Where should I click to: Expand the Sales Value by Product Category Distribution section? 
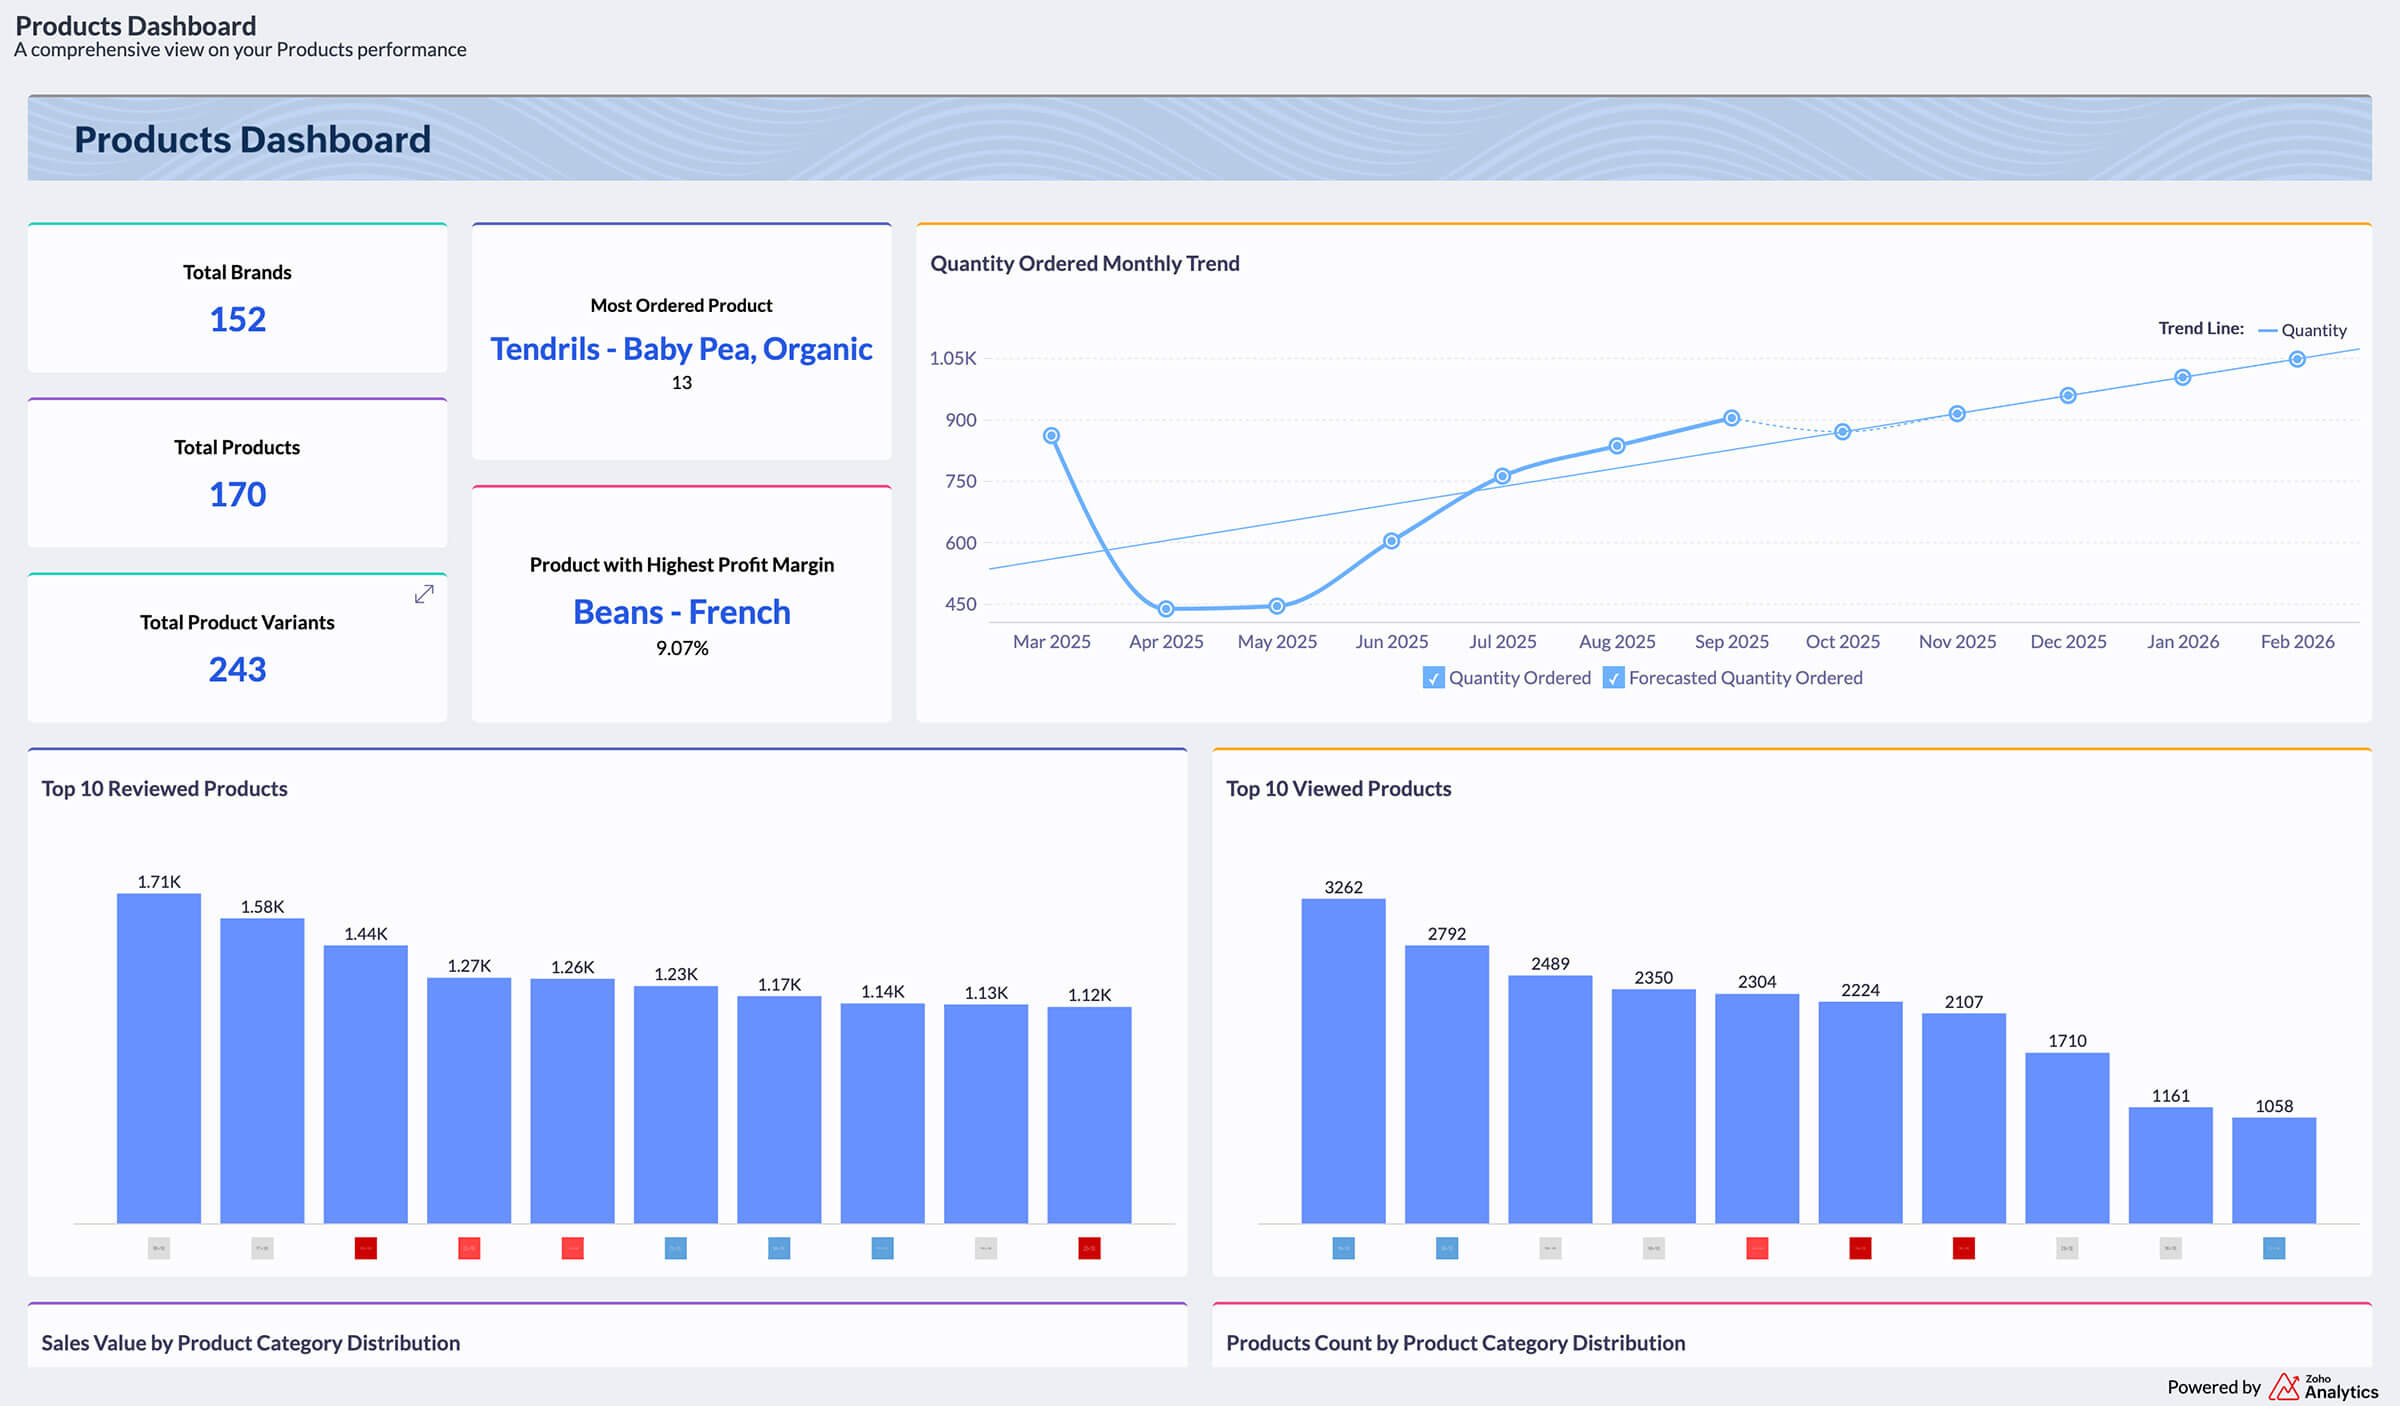250,1343
